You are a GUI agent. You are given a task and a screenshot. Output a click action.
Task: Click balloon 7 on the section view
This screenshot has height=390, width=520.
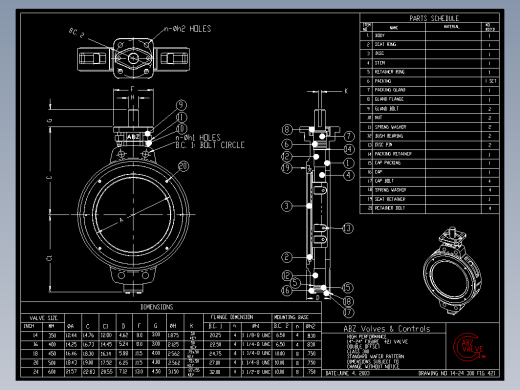pos(349,136)
